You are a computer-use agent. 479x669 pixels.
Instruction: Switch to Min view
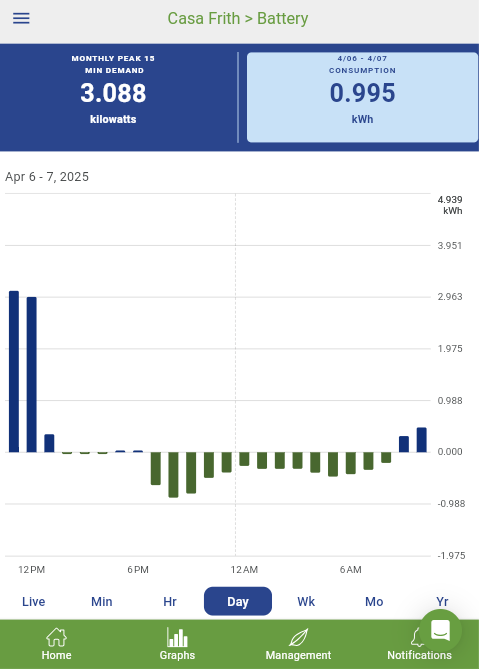click(102, 602)
